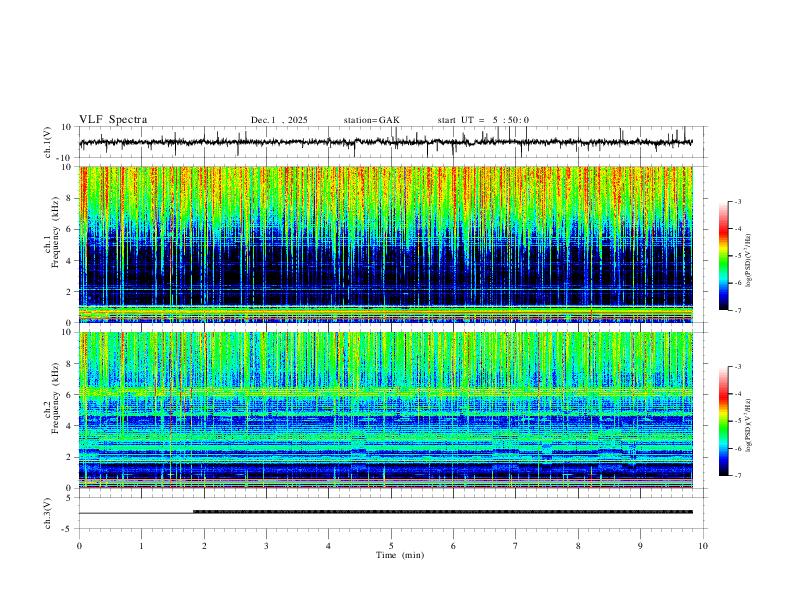Click the log(PSD) label beside ch.1 color bar
The image size is (792, 612).
pos(749,260)
